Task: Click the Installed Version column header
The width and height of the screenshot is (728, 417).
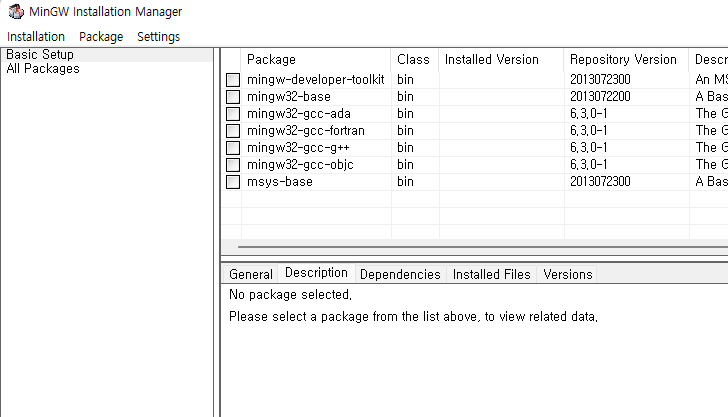Action: 501,59
